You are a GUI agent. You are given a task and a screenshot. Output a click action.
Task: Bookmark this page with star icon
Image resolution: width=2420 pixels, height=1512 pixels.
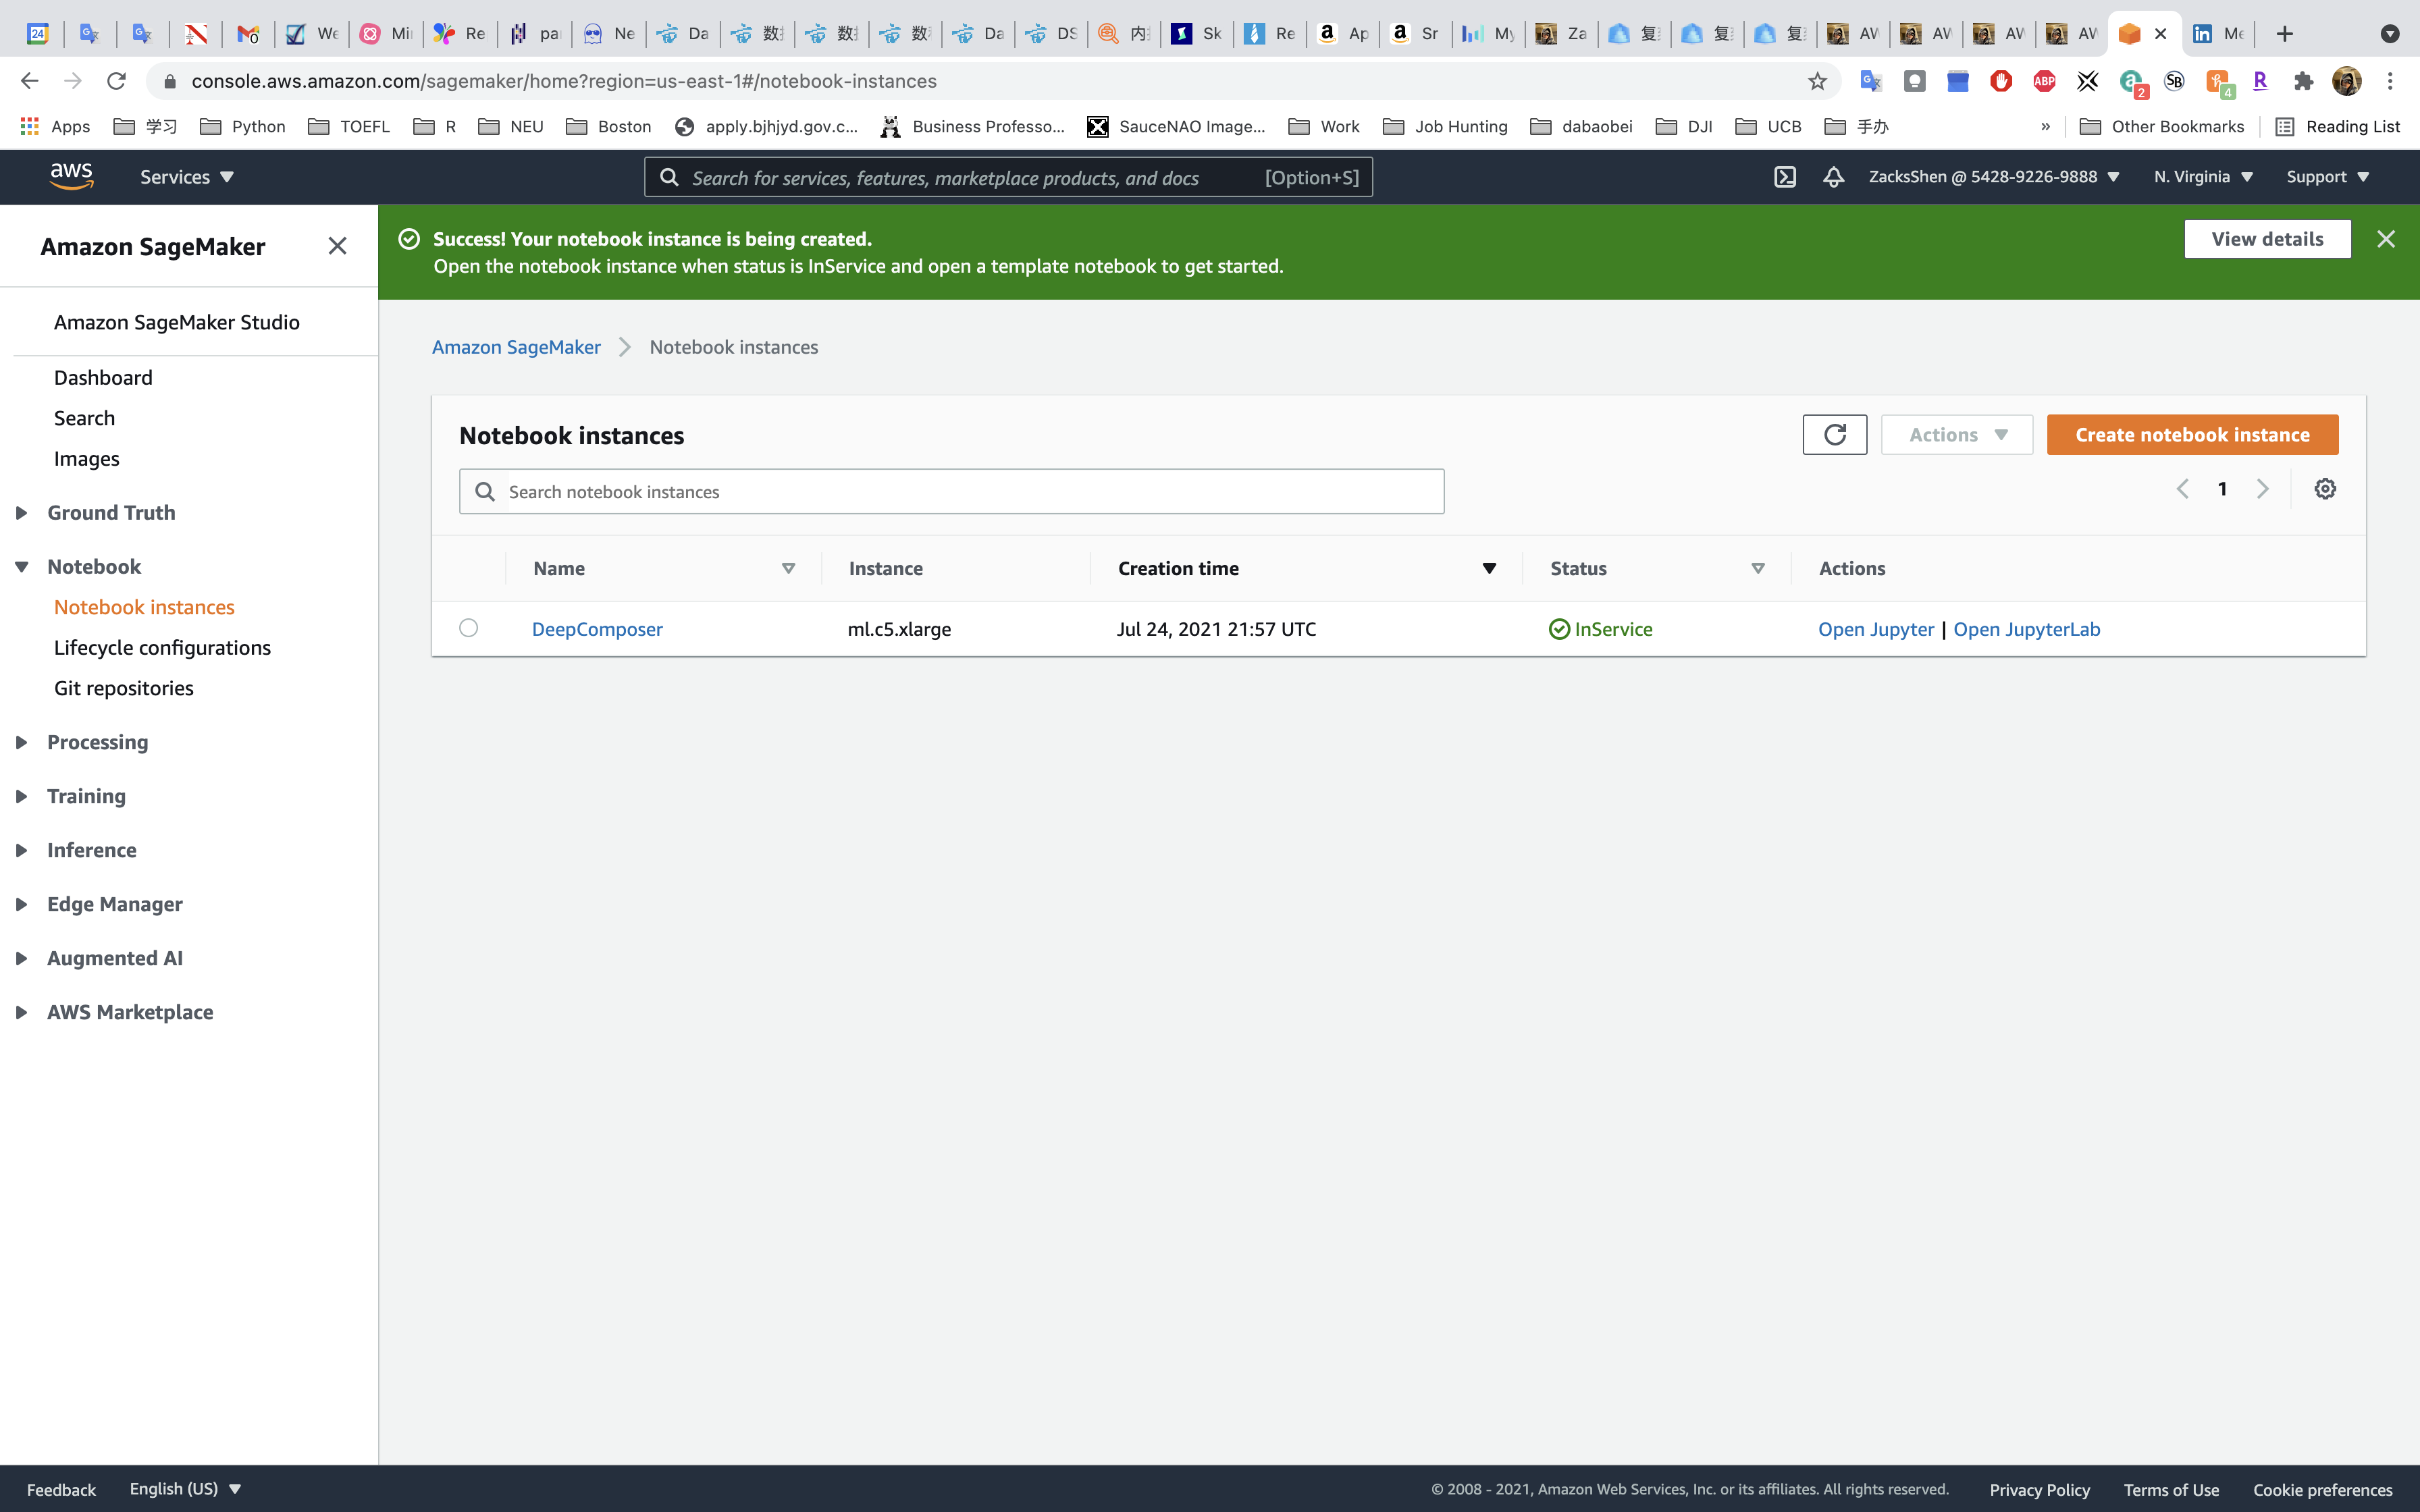pos(1817,81)
